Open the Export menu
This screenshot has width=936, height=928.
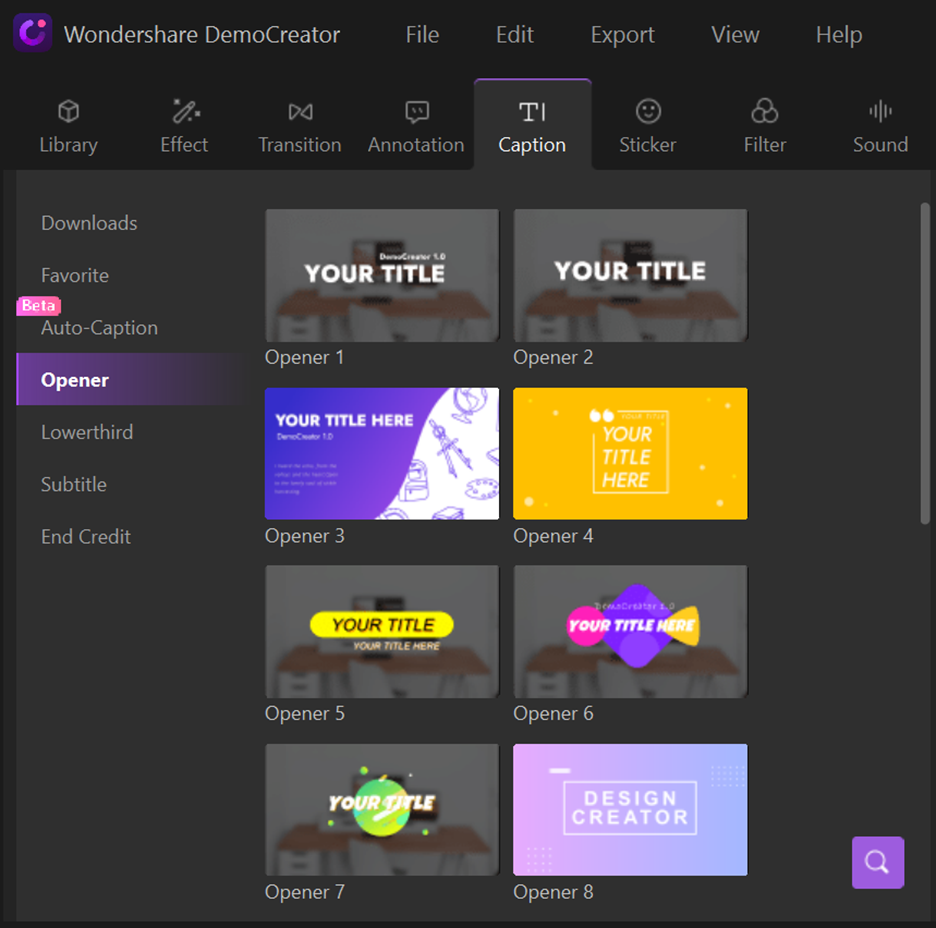(x=623, y=35)
